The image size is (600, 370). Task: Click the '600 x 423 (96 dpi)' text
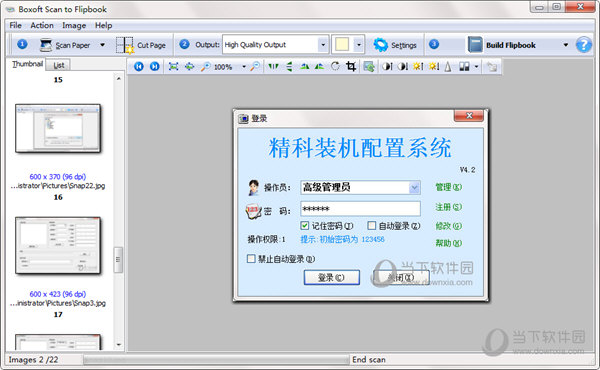58,294
